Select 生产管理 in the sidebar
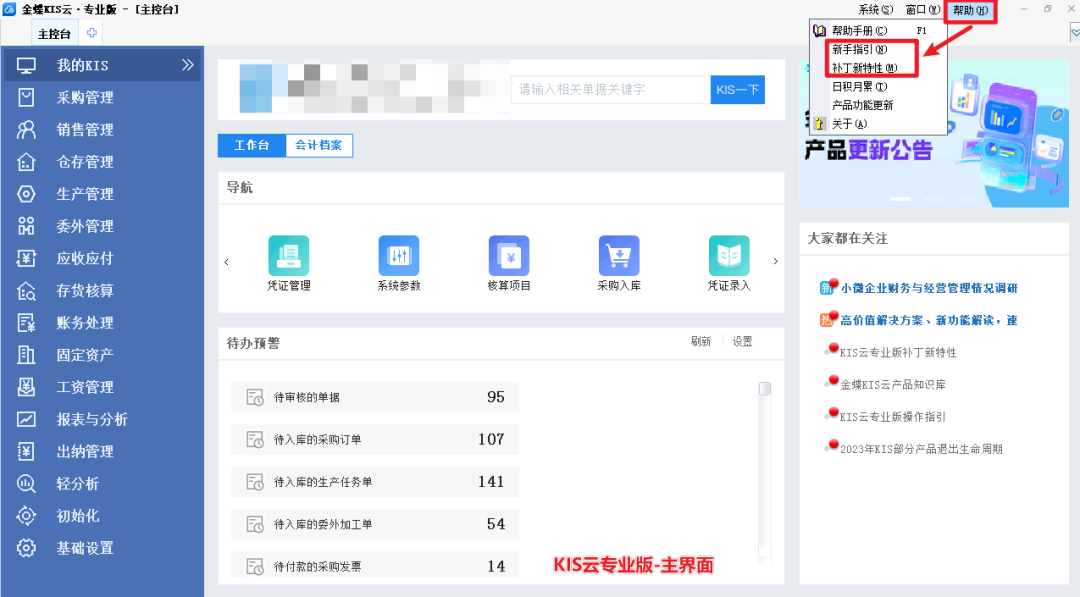 85,194
